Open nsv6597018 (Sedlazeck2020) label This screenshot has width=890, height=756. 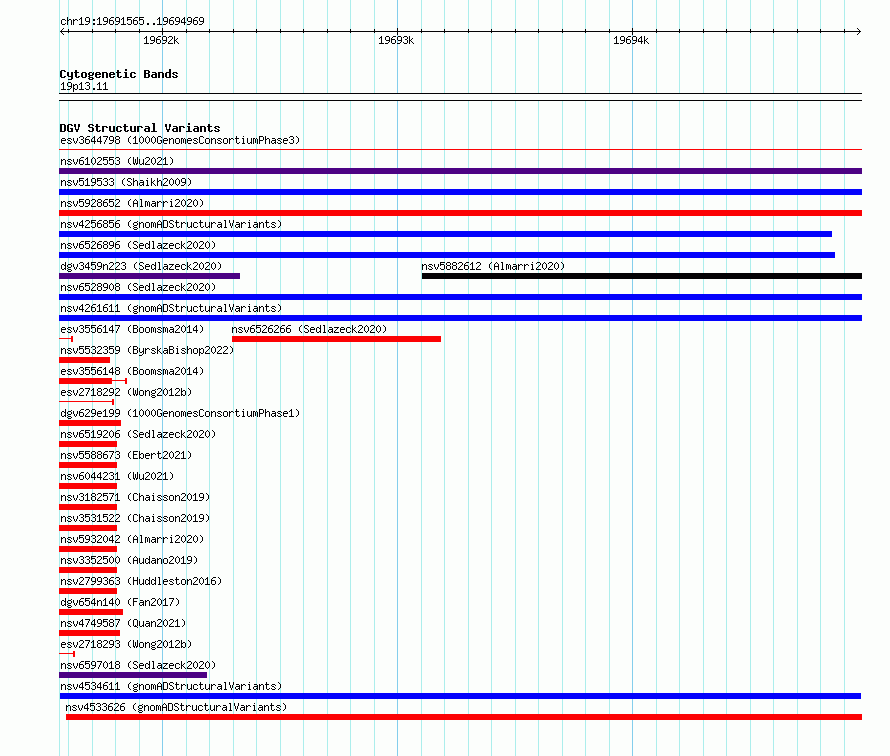138,665
